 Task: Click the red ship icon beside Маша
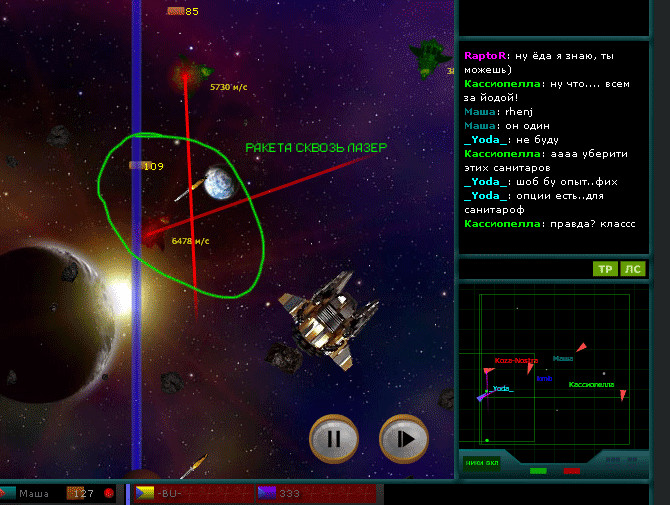point(6,493)
